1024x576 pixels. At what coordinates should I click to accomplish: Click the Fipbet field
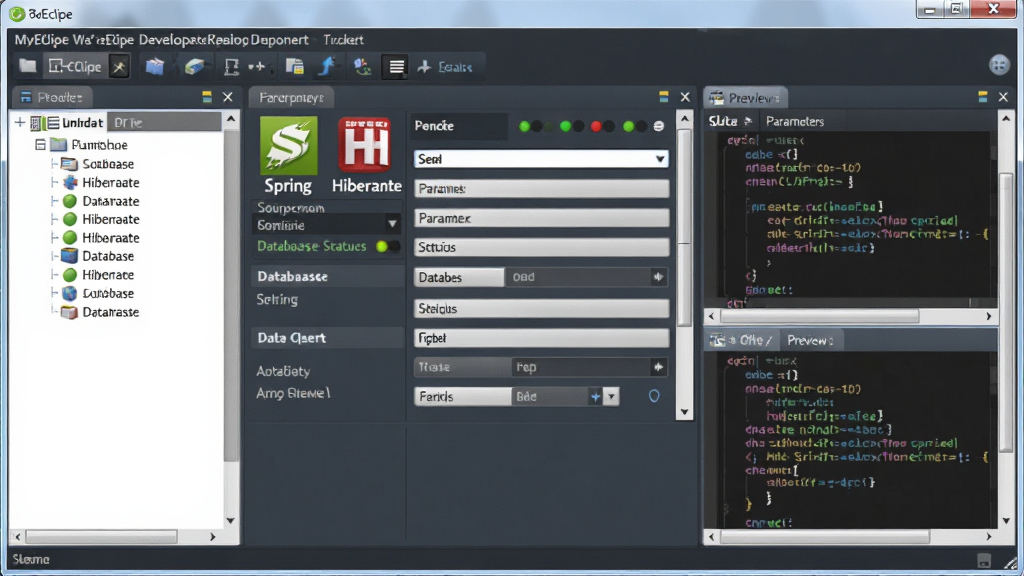point(541,338)
